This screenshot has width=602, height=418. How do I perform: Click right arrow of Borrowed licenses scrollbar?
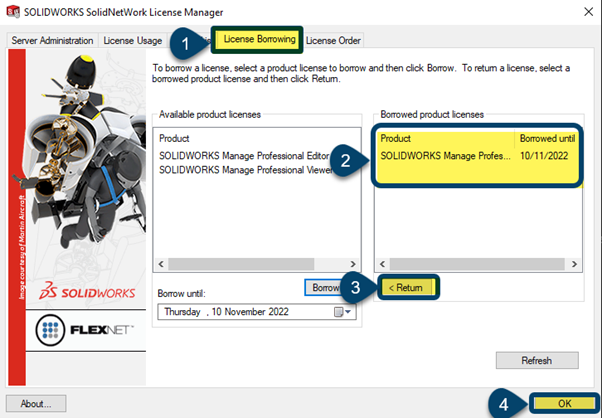[574, 264]
